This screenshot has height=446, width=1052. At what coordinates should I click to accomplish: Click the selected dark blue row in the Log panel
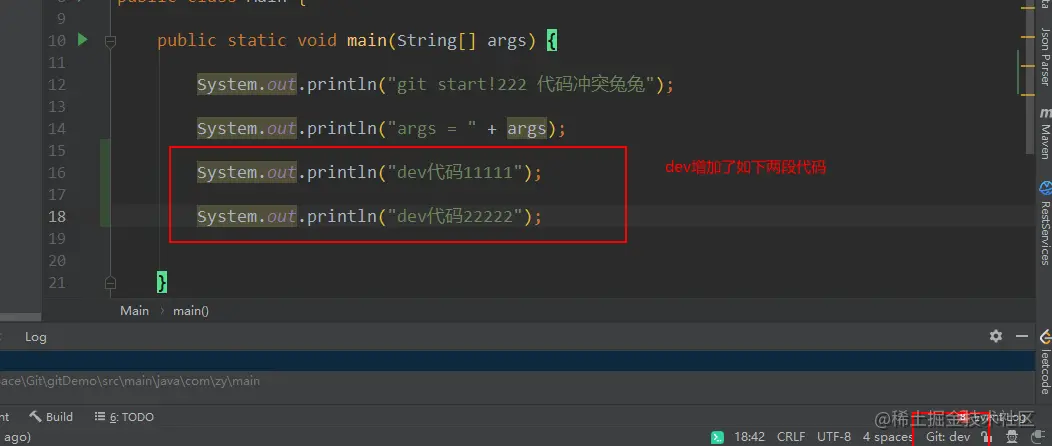pos(517,360)
